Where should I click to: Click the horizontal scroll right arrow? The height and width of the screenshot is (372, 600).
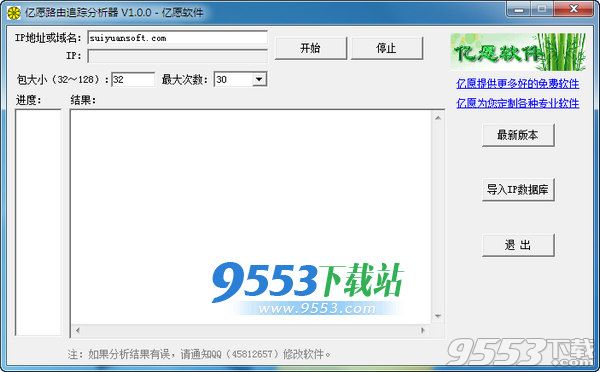(423, 330)
